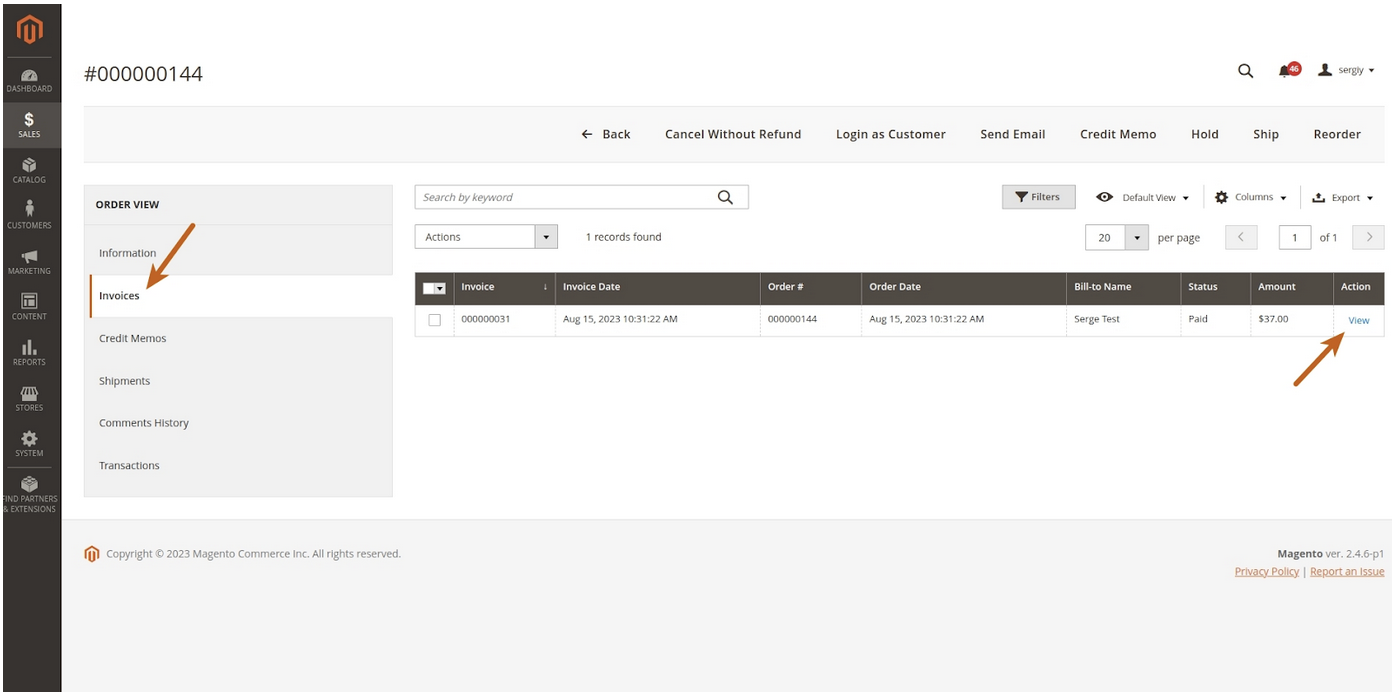Sort by the Status column header
This screenshot has height=696, width=1392.
[x=1215, y=288]
